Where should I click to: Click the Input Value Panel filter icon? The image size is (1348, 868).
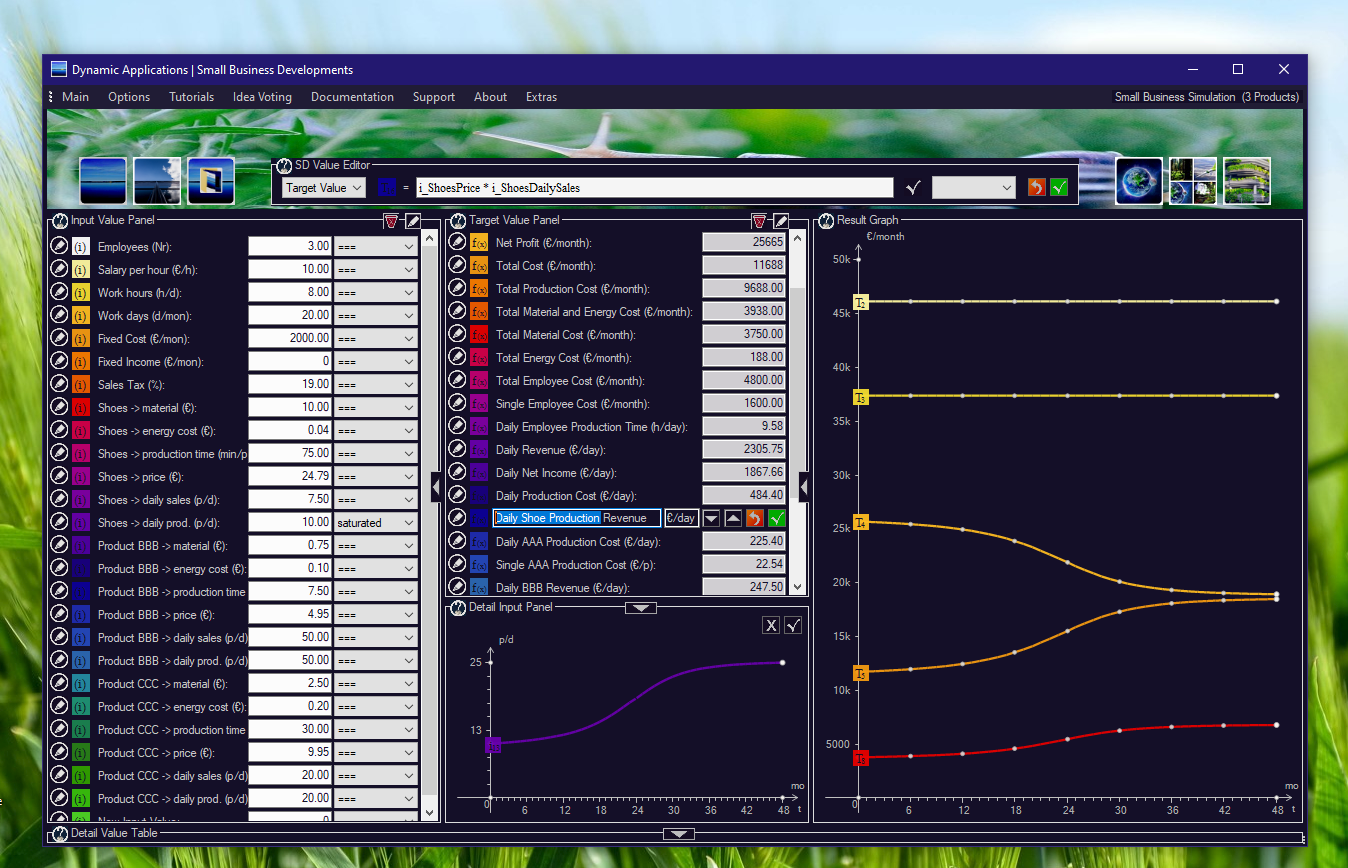391,220
